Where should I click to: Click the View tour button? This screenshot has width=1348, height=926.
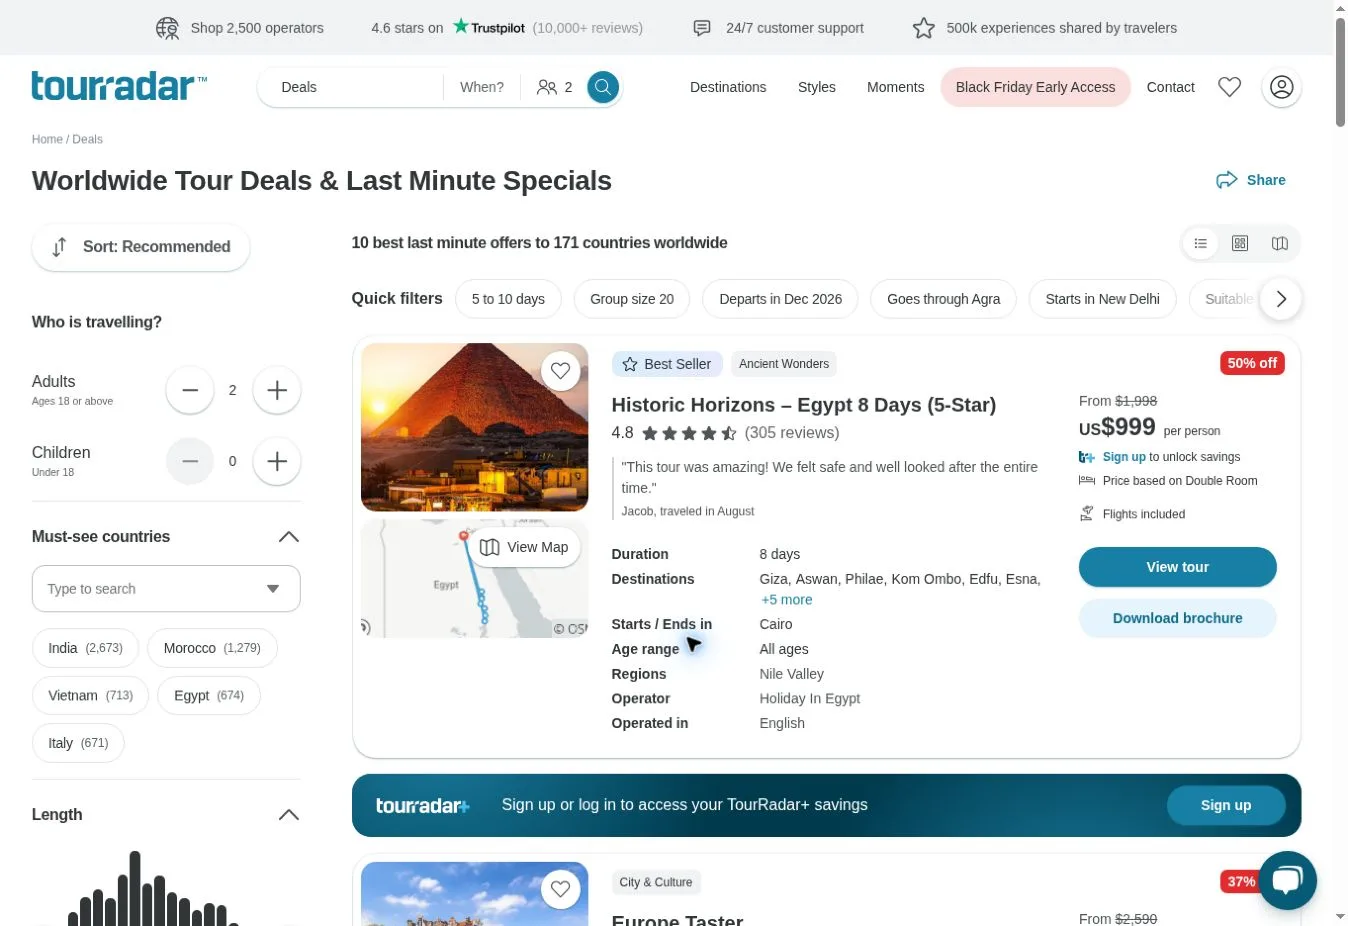pos(1177,567)
